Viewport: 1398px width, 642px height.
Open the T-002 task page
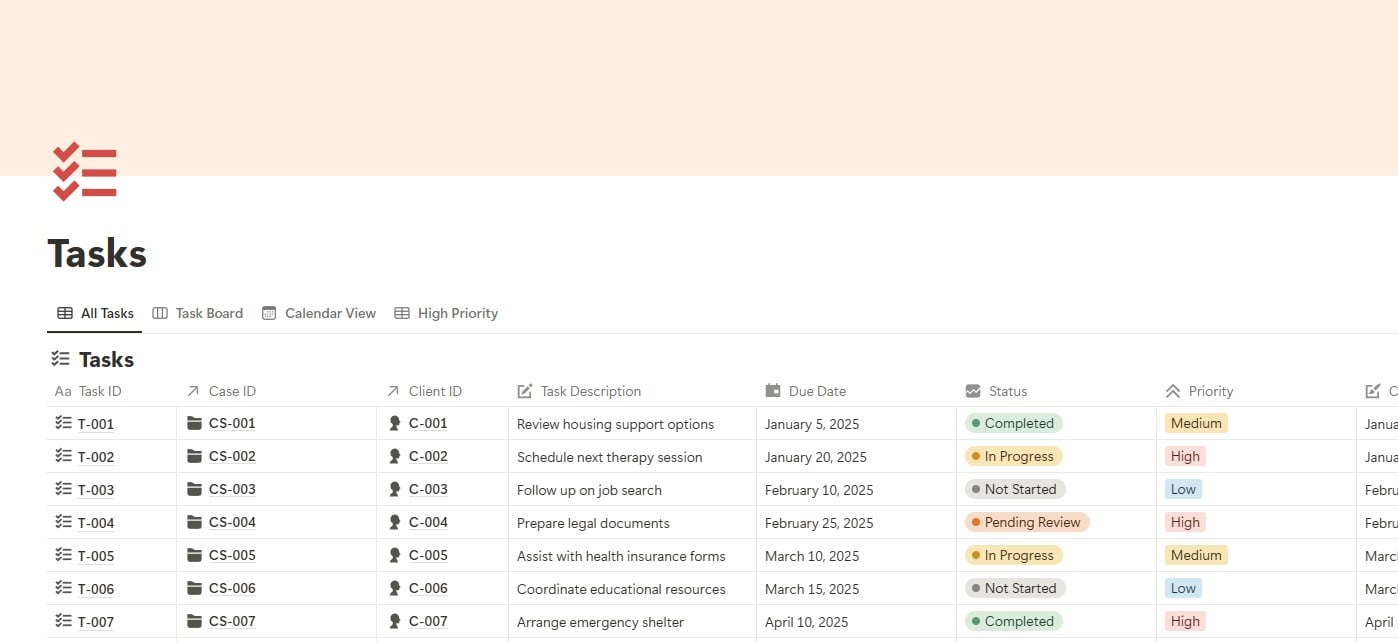pyautogui.click(x=96, y=457)
